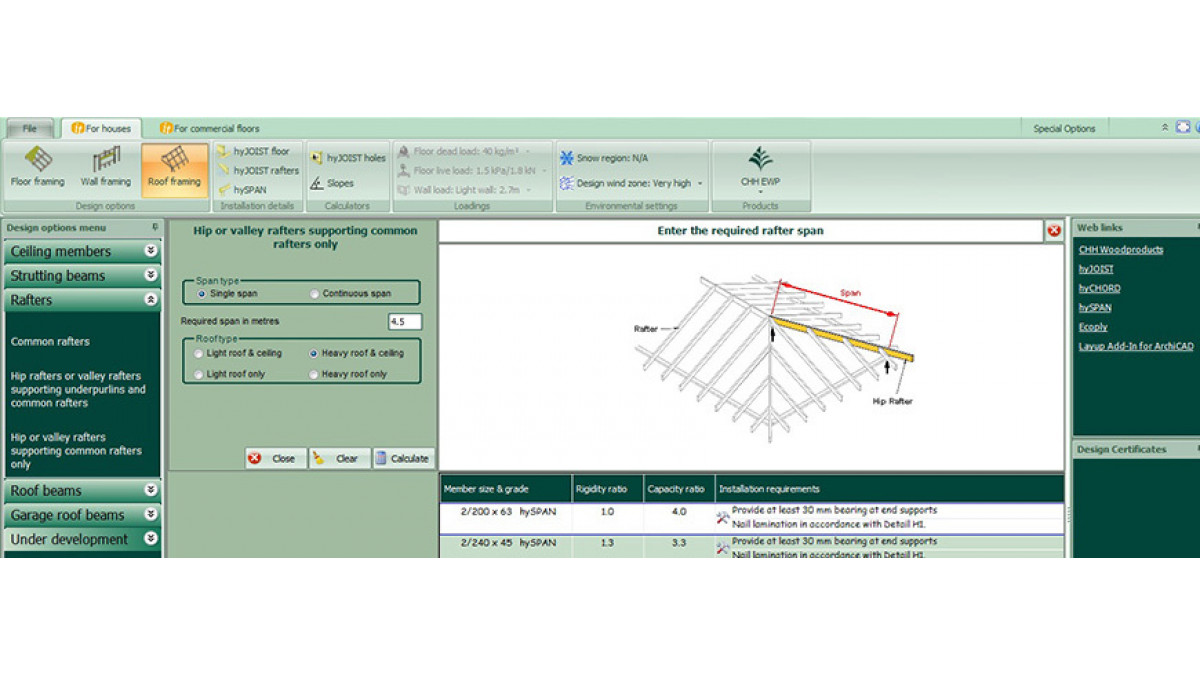Click the required span input field

(x=405, y=322)
